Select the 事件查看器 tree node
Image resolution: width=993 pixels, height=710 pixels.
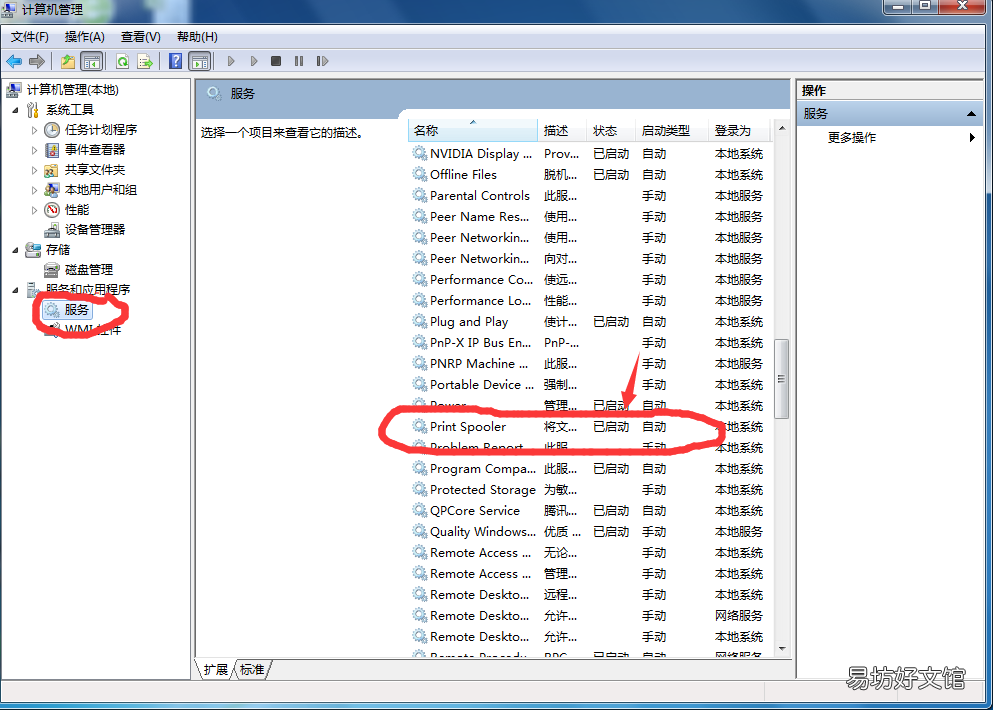[95, 150]
